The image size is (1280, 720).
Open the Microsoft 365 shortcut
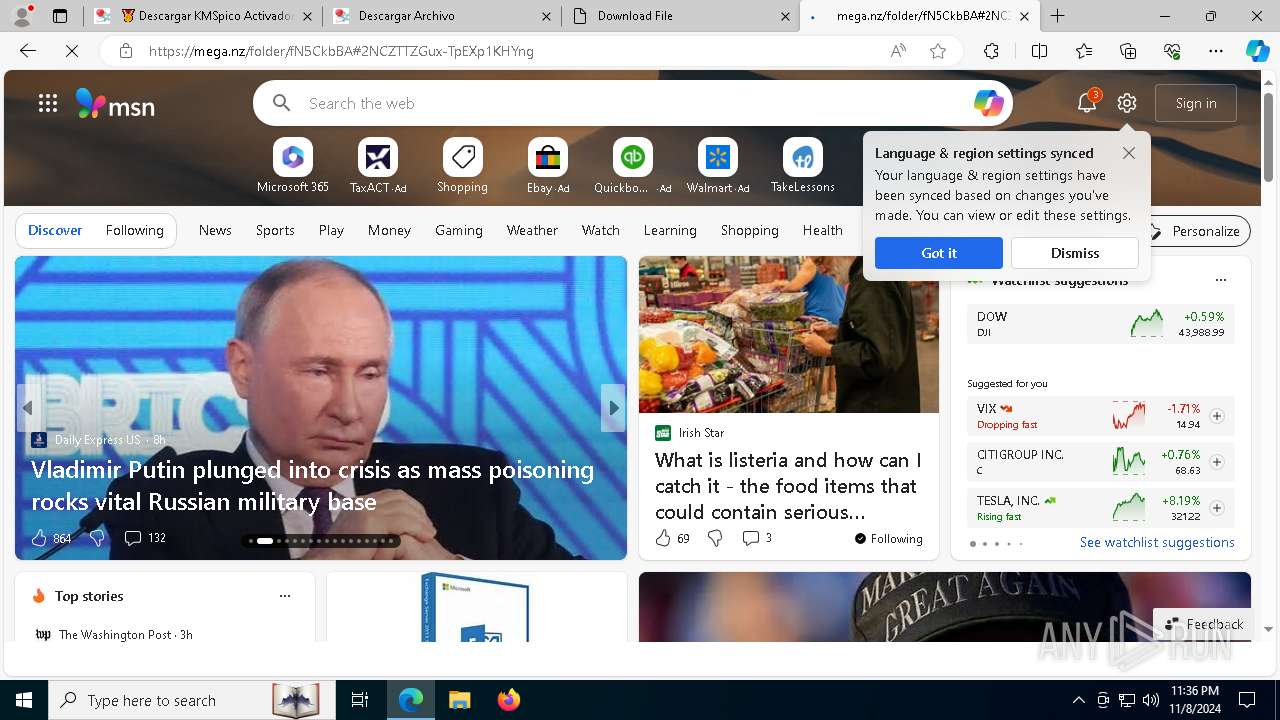(293, 166)
